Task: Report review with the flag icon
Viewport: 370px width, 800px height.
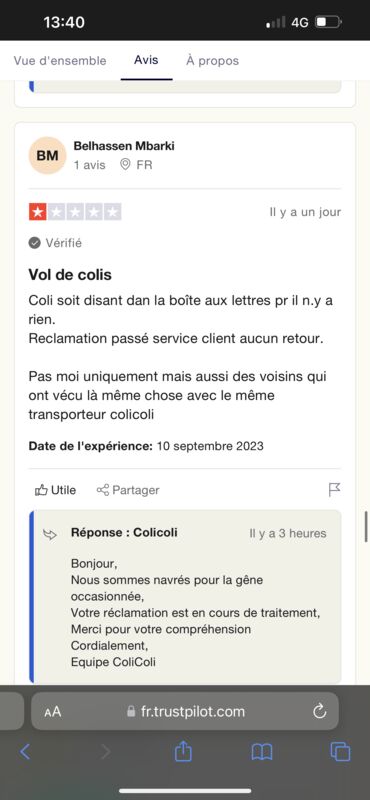Action: point(334,490)
